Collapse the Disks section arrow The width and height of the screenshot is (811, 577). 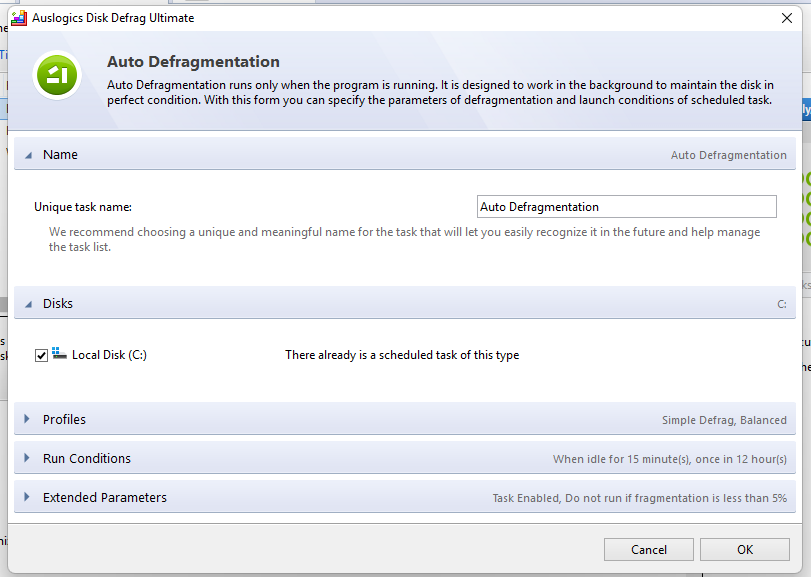[28, 304]
